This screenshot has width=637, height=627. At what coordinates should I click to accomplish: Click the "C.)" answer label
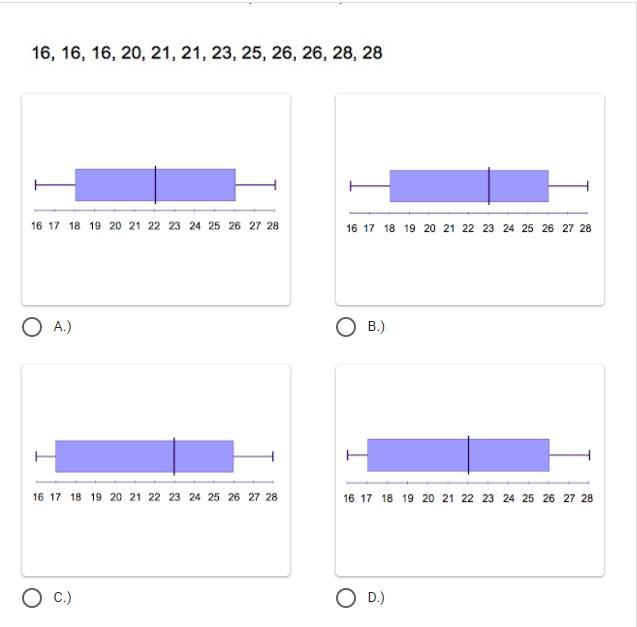[62, 598]
